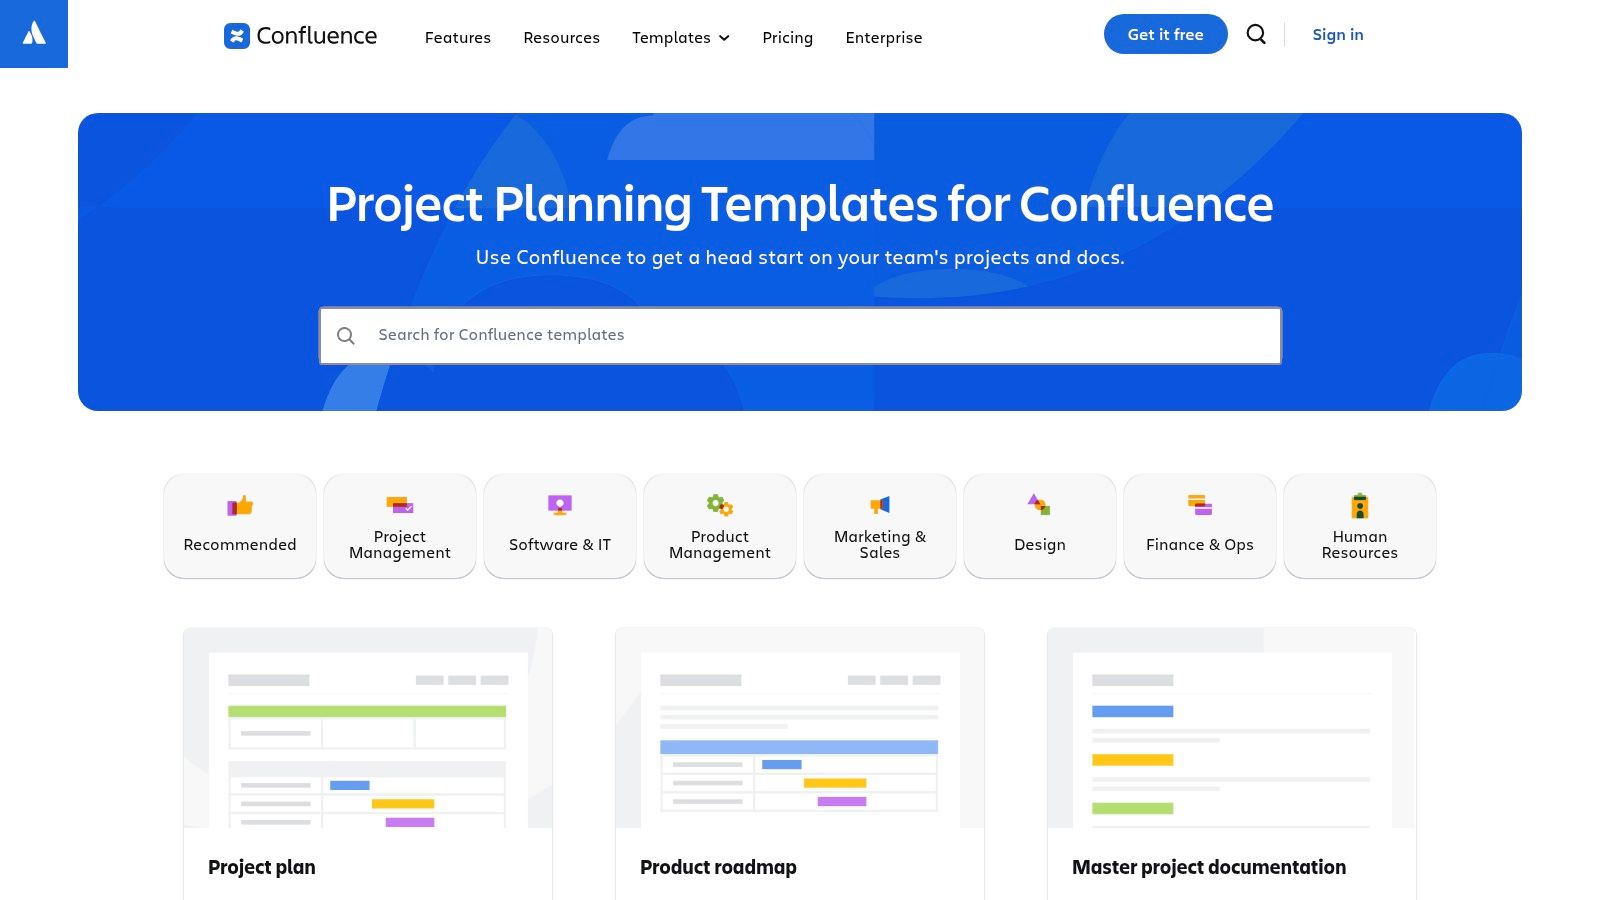
Task: Select the Recommended thumbs-up category
Action: [x=240, y=526]
